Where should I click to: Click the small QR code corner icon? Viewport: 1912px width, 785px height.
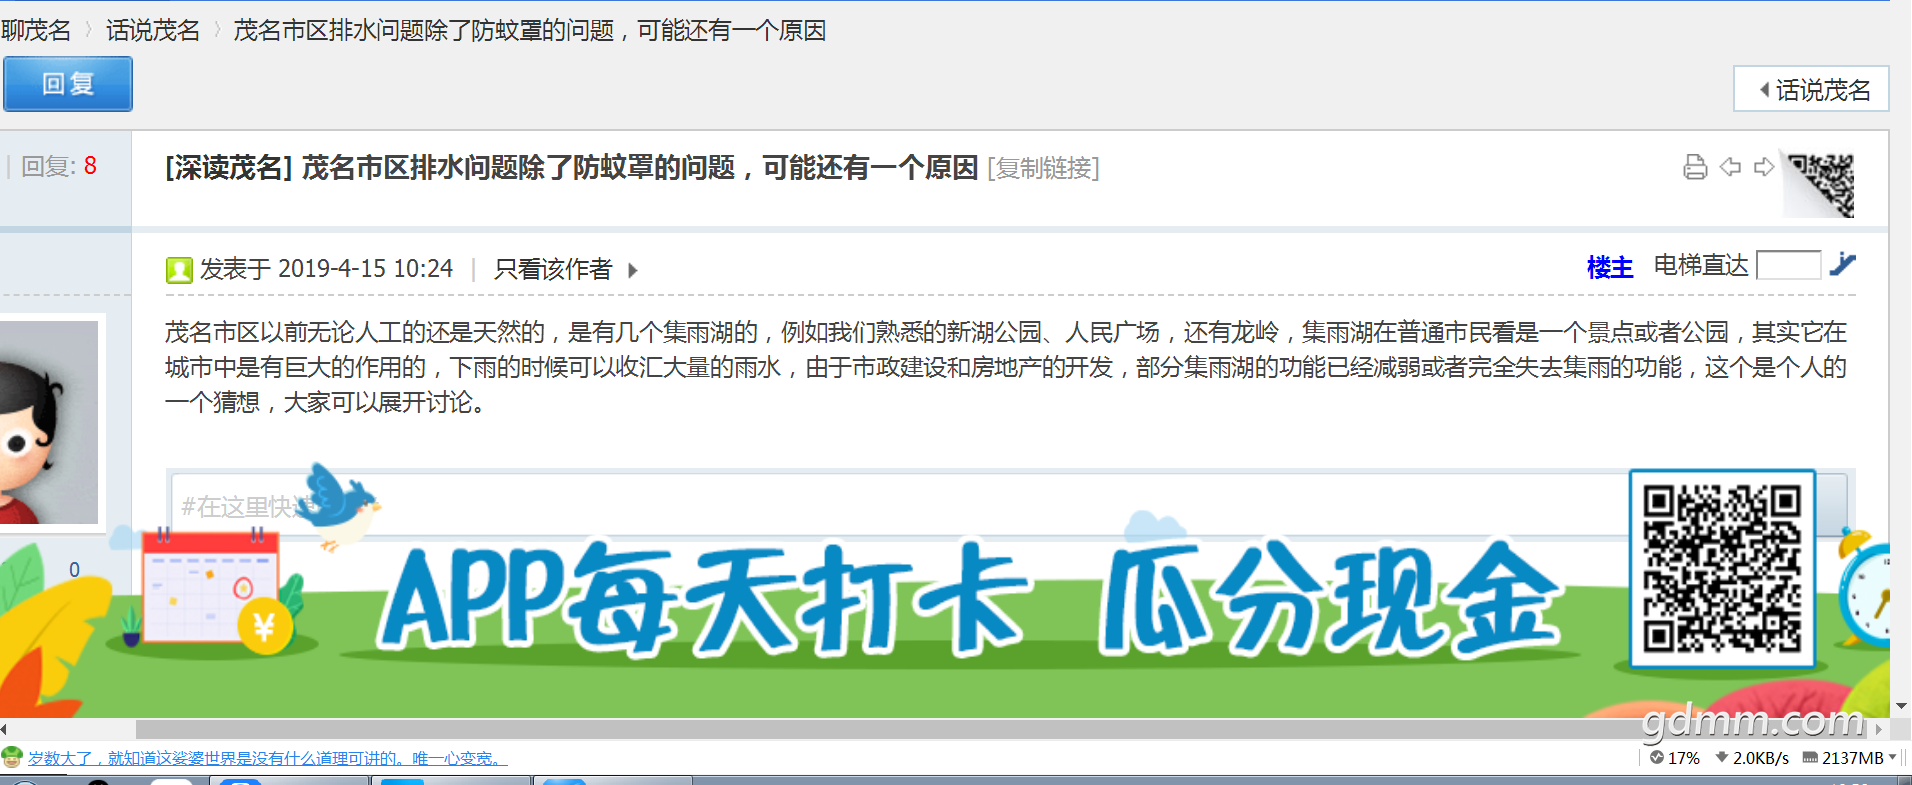[1821, 184]
